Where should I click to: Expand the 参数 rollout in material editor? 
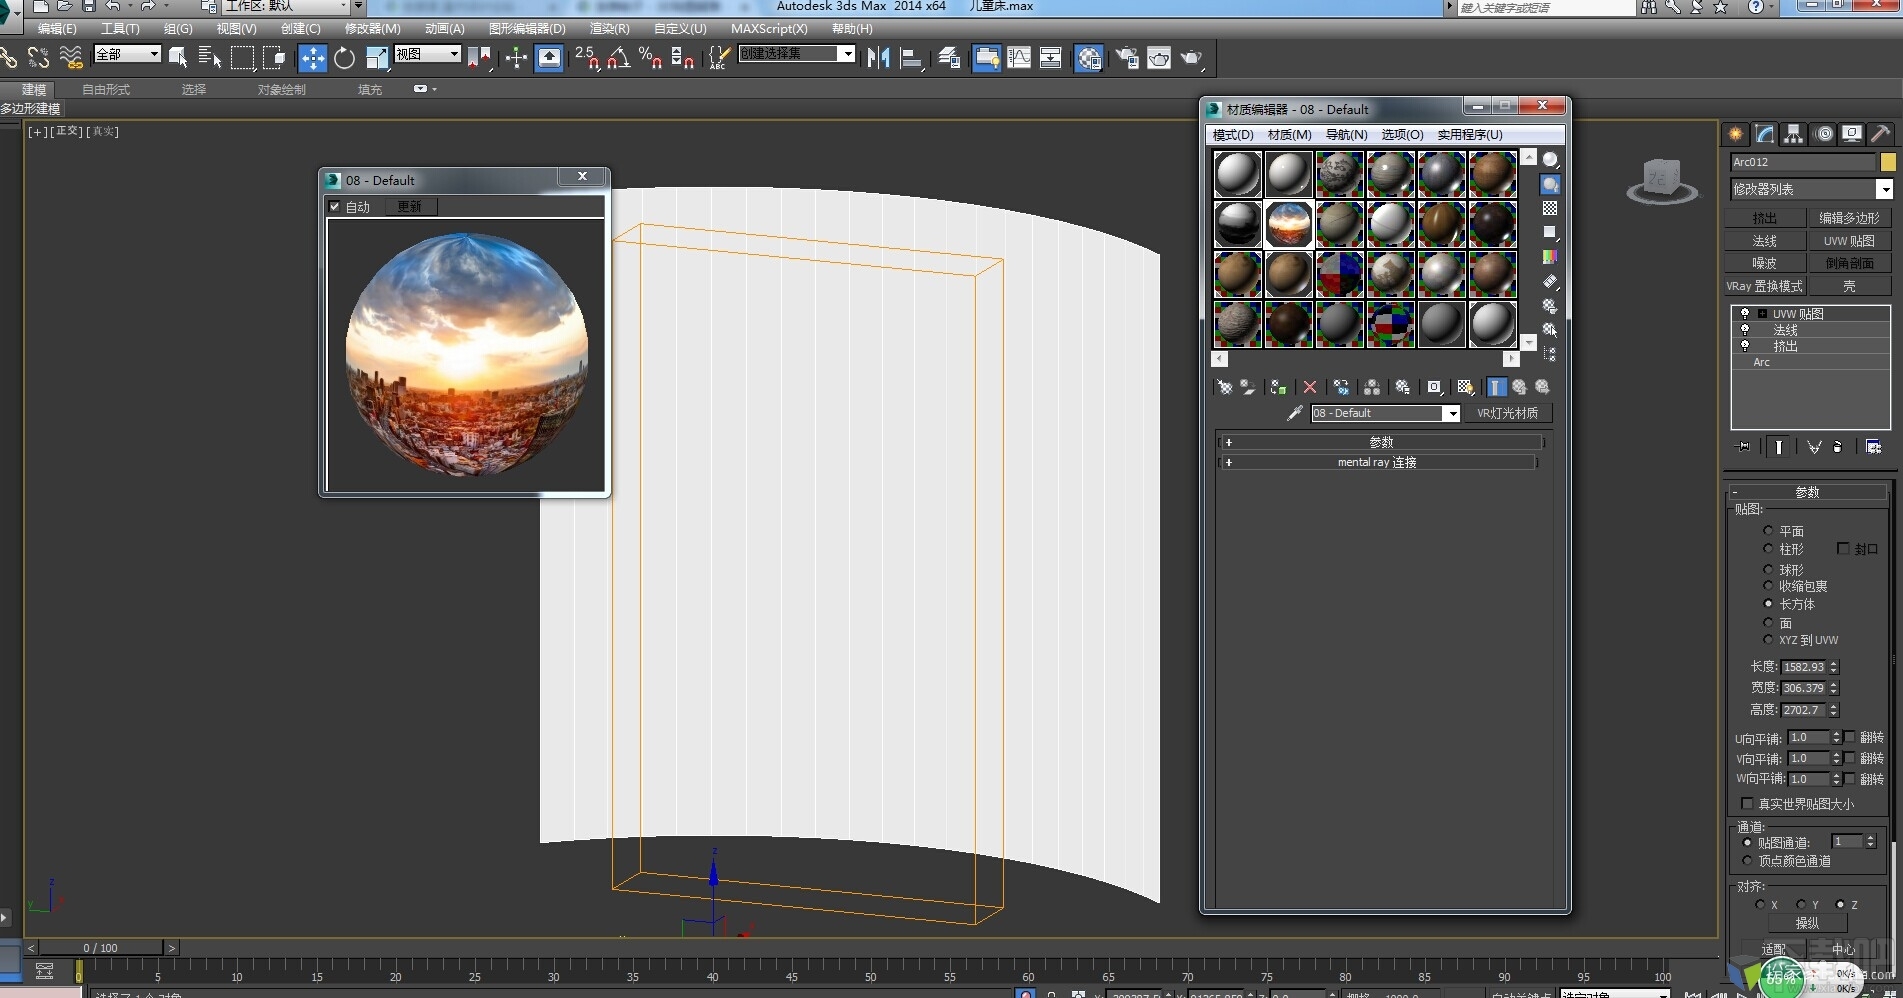point(1380,442)
